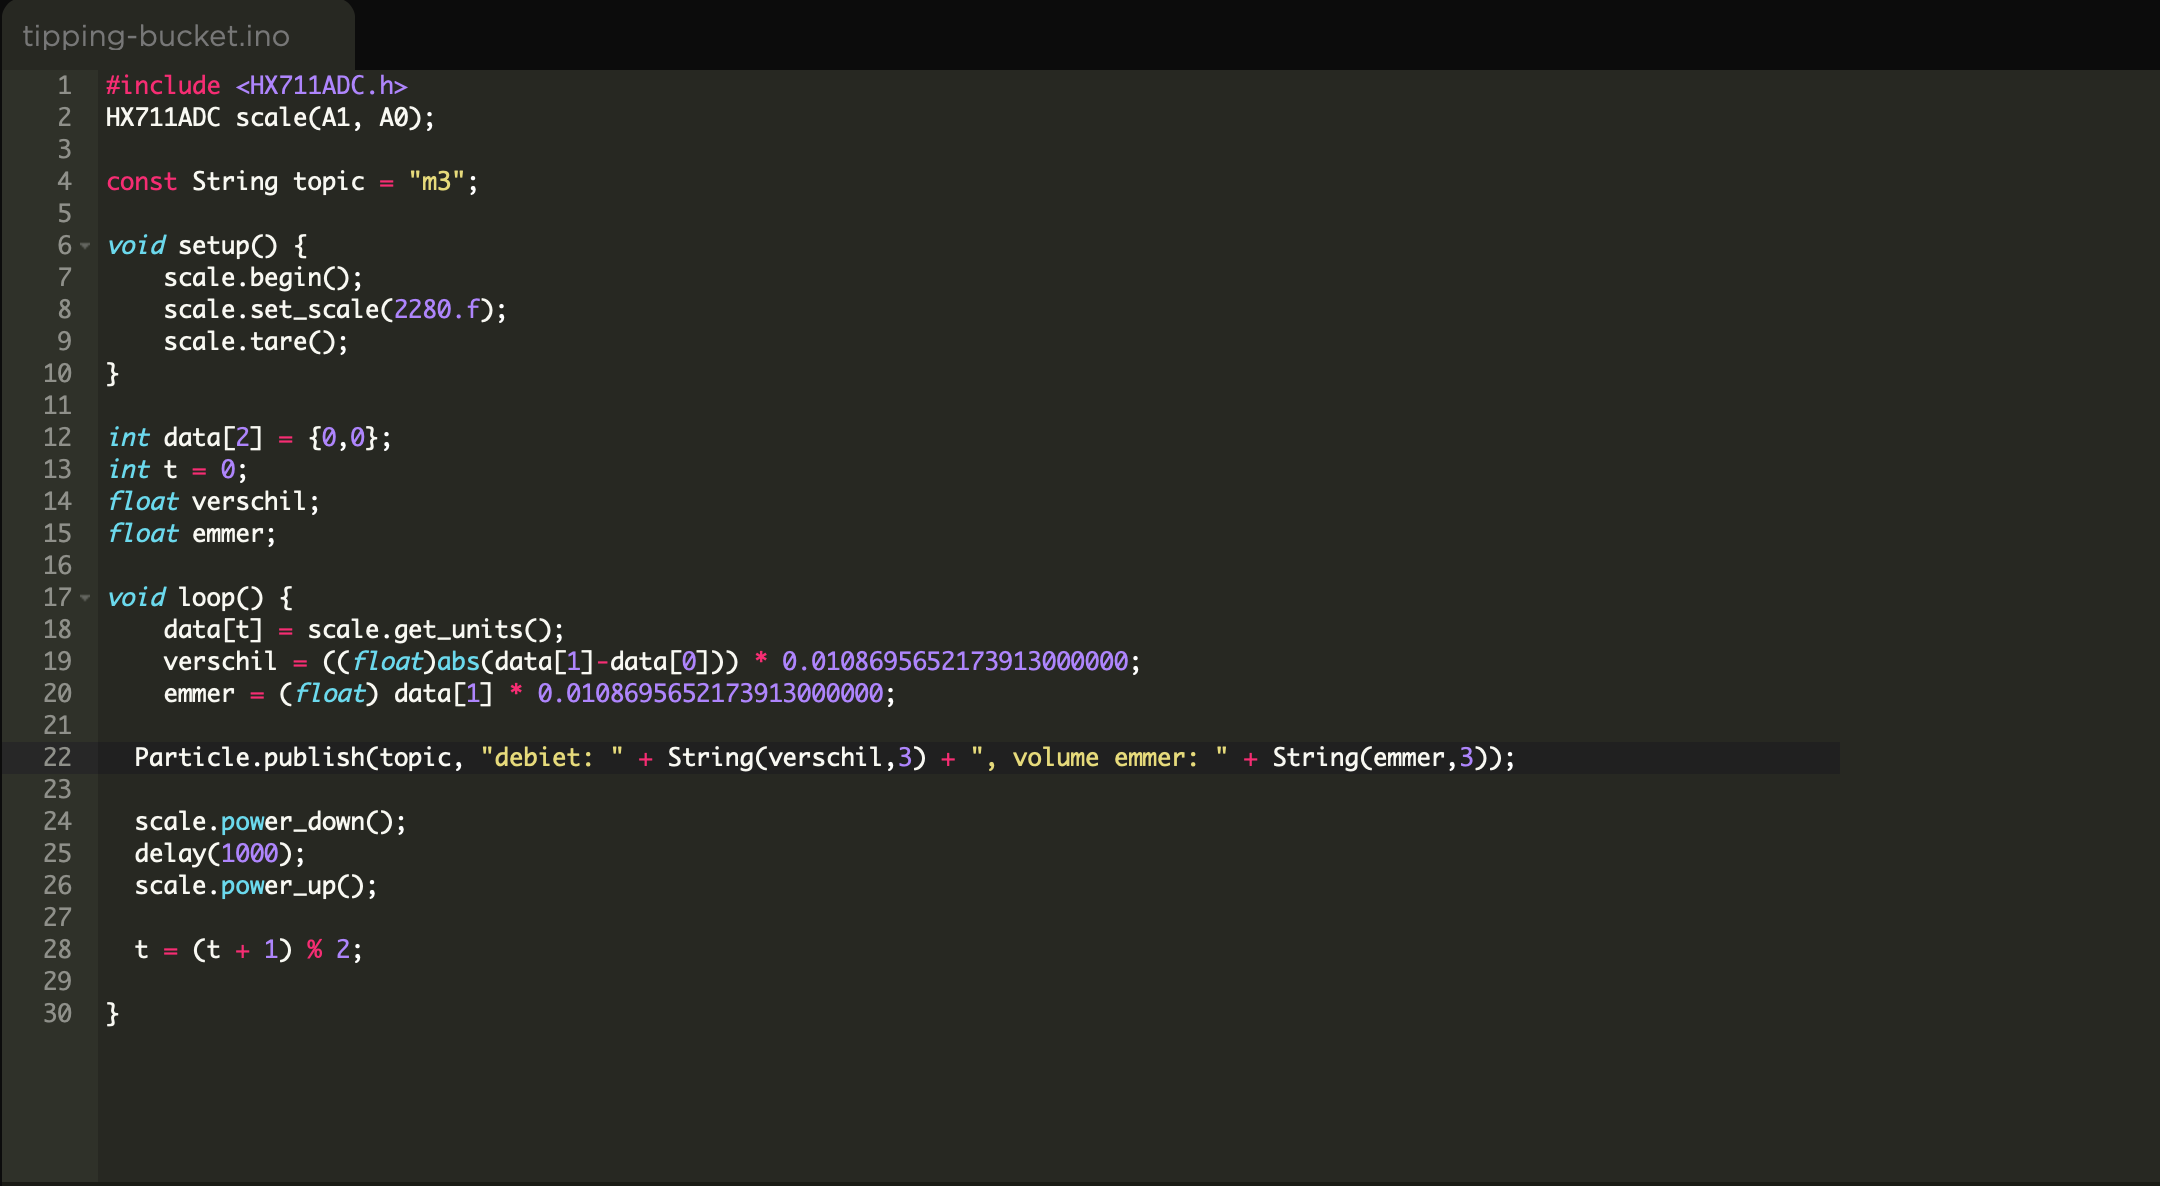Click Particle.publish on line 22
Screen dimensions: 2160x1186
[x=250, y=758]
